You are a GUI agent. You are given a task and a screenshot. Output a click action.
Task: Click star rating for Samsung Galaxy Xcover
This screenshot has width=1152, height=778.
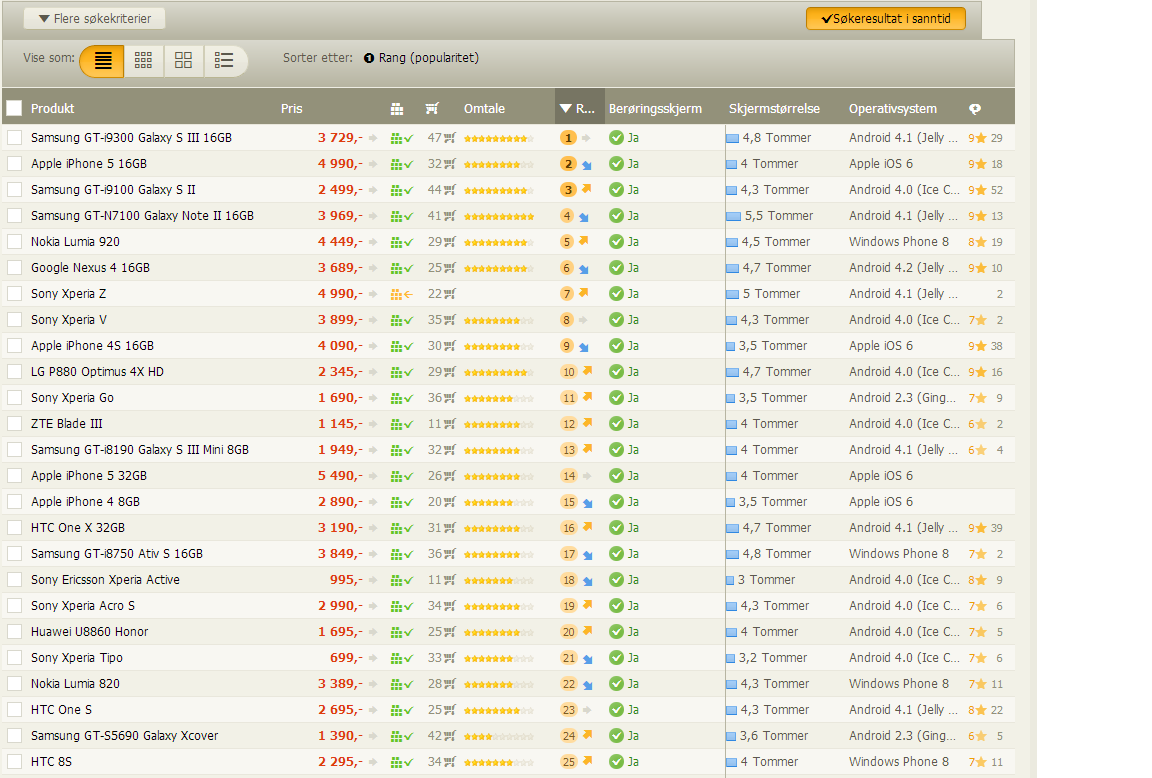(499, 736)
